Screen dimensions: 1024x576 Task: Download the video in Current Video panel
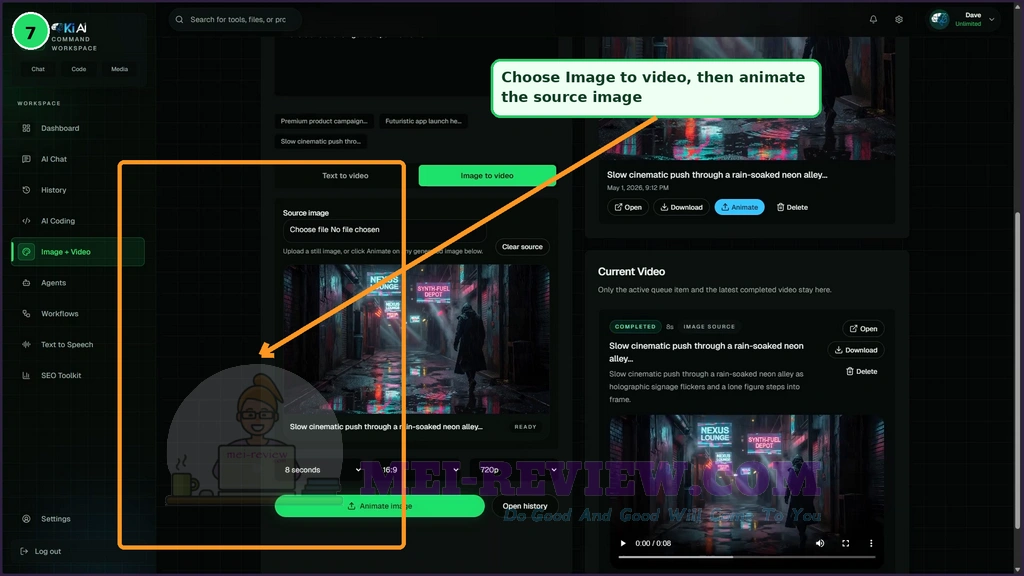856,350
